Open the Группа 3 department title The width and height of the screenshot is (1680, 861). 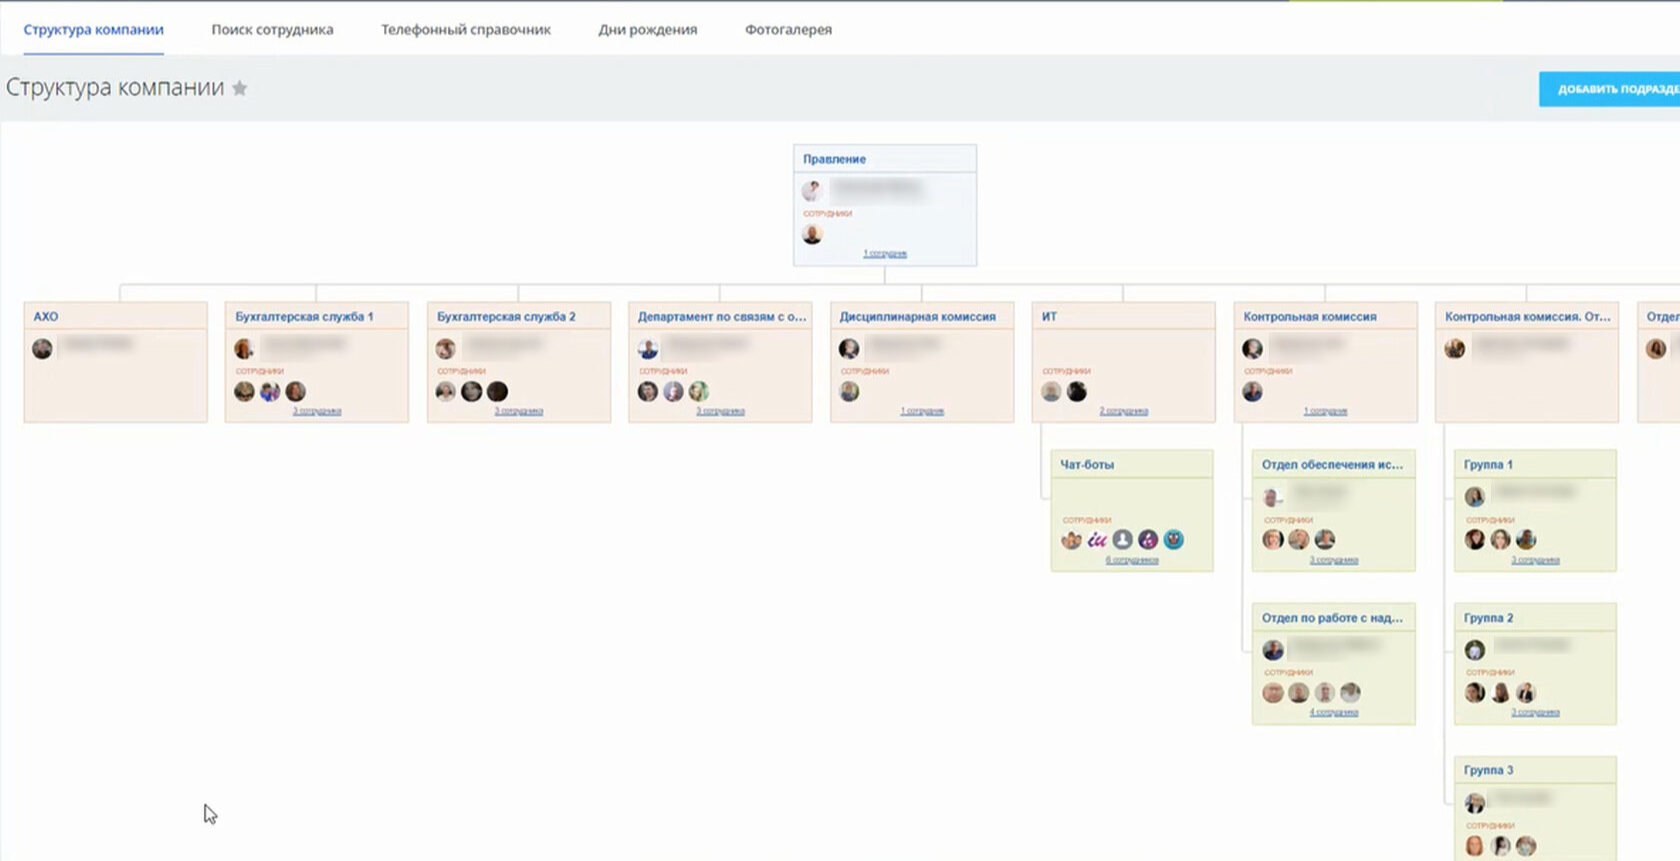pos(1488,770)
